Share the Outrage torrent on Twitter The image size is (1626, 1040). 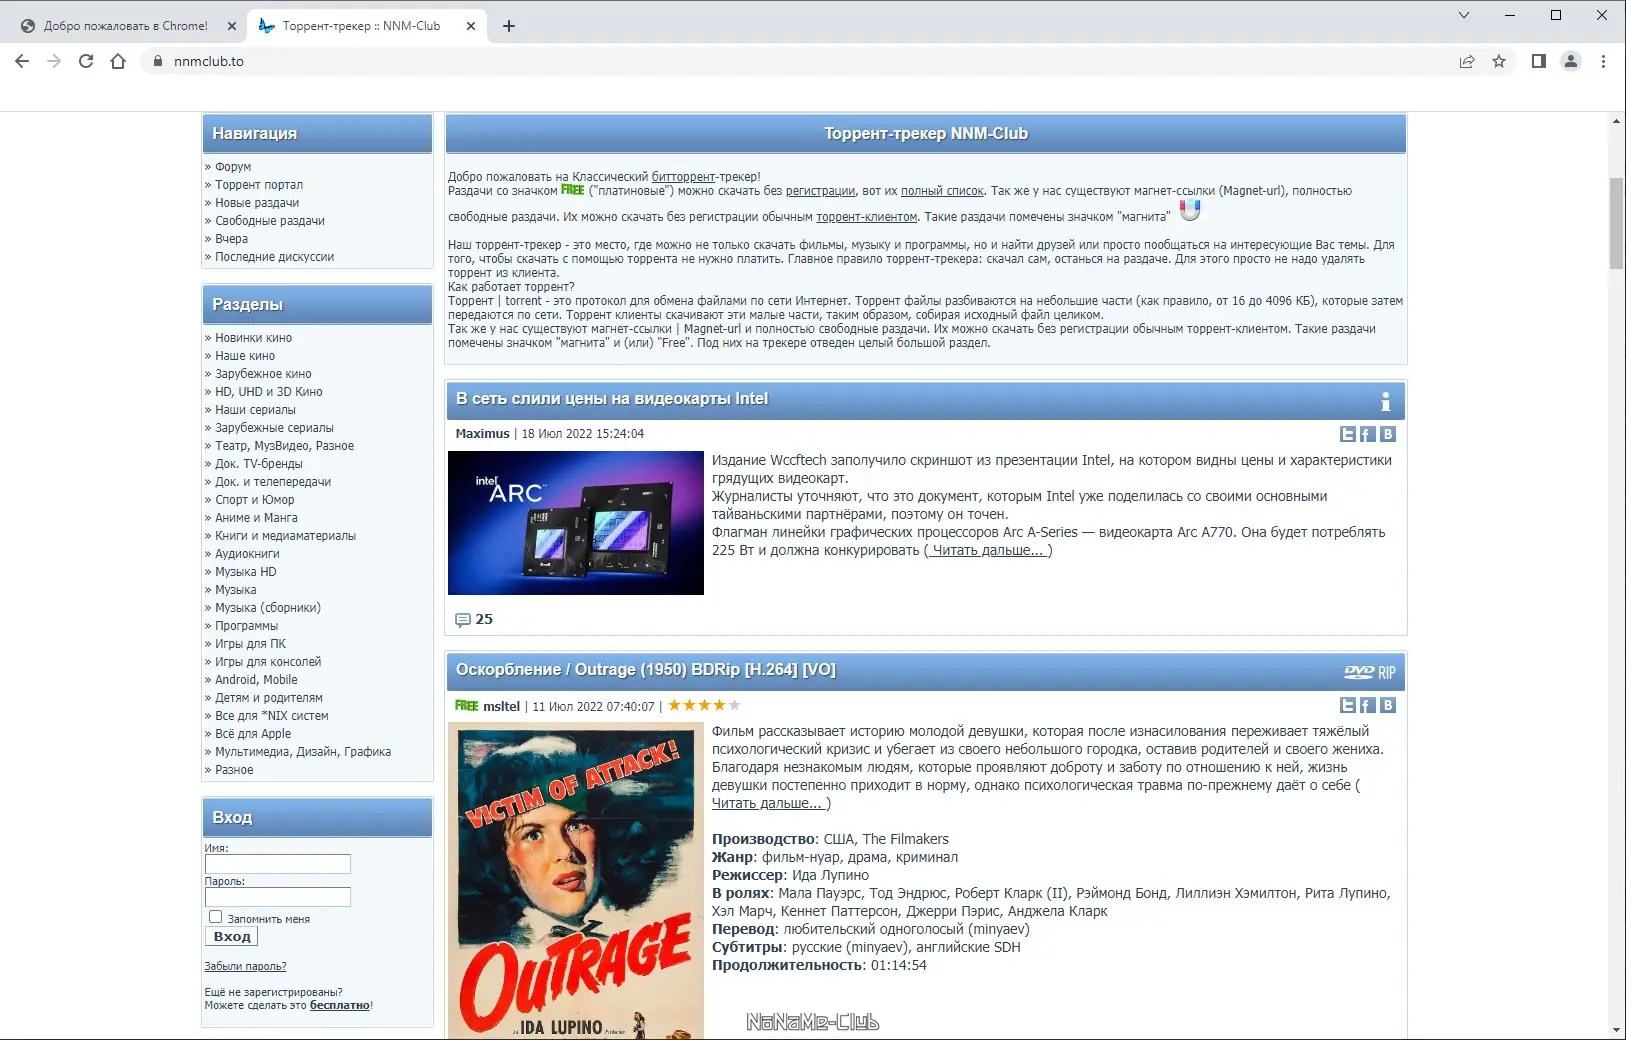click(x=1348, y=705)
